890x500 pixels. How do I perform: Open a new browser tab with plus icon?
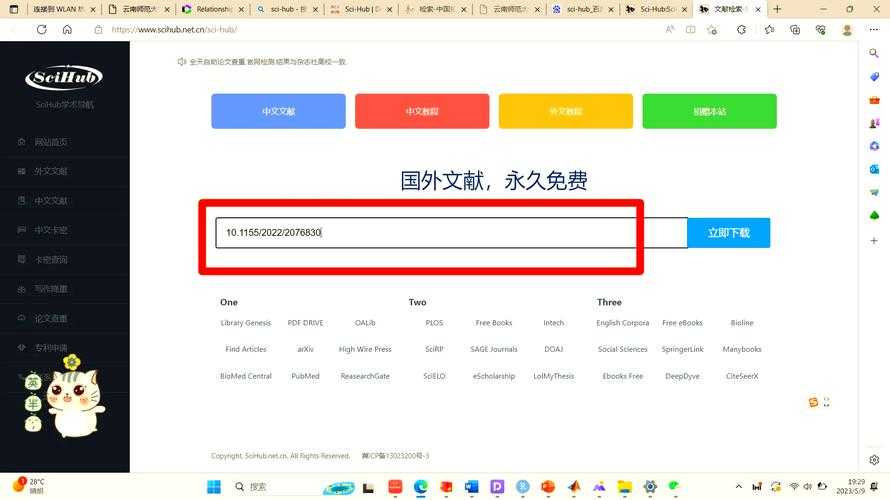(x=777, y=9)
